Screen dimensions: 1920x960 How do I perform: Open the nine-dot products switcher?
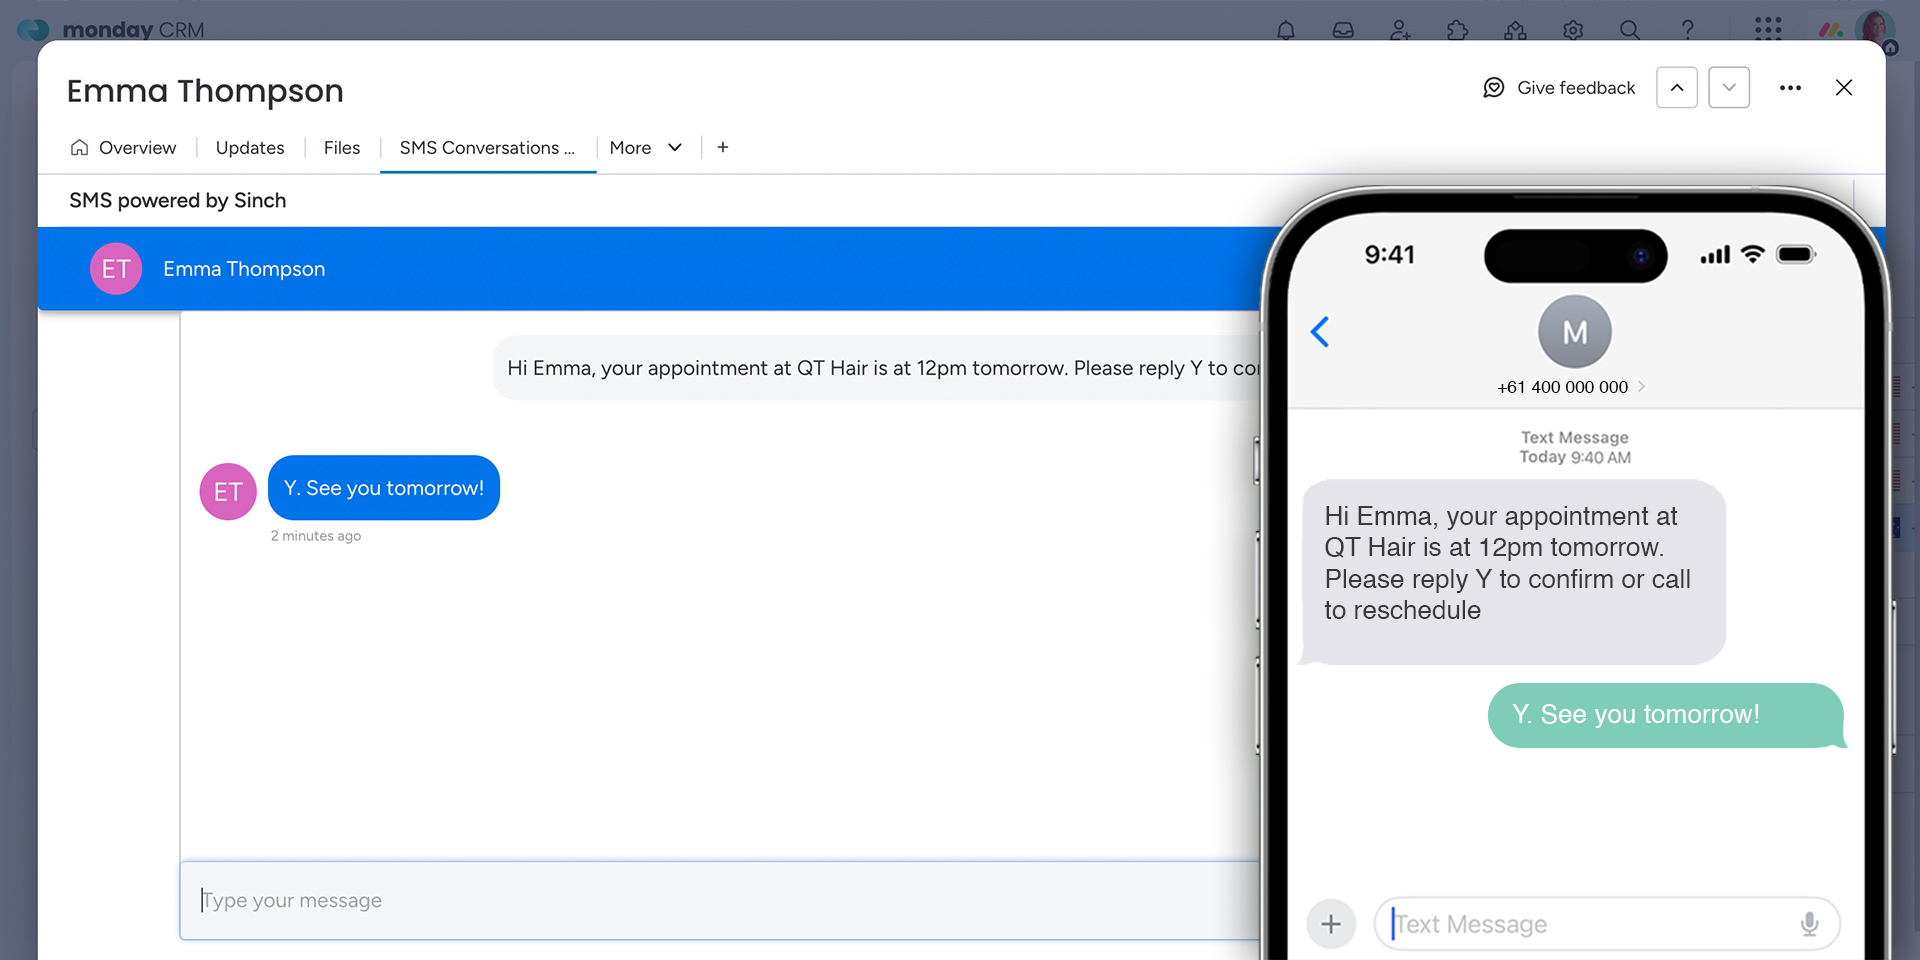click(x=1768, y=29)
